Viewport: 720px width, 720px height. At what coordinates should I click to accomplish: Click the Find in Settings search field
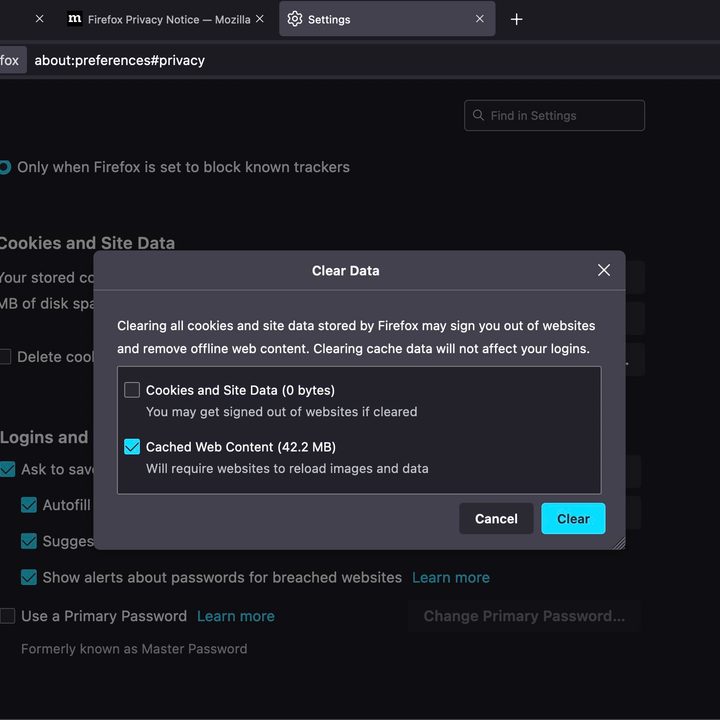tap(554, 115)
